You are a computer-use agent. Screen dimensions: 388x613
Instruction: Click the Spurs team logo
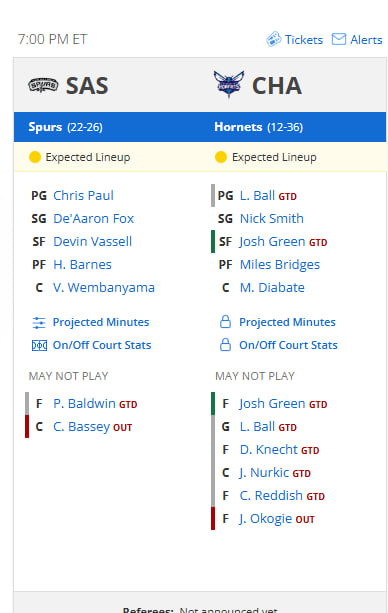[x=43, y=85]
